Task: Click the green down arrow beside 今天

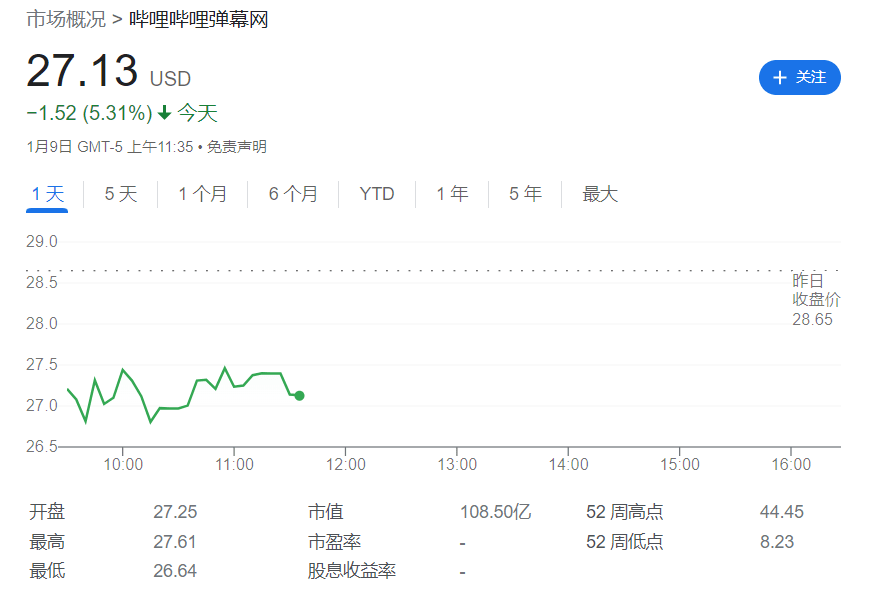Action: [165, 113]
